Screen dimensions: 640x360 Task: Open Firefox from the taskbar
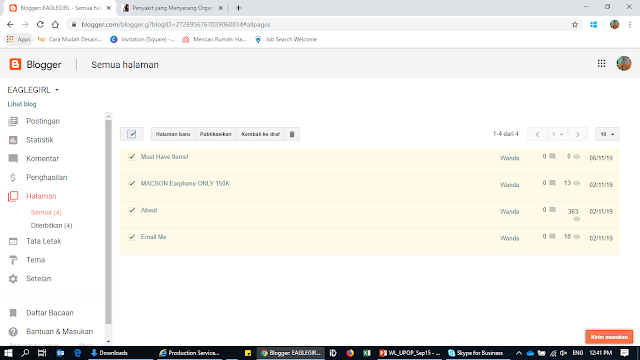click(350, 353)
